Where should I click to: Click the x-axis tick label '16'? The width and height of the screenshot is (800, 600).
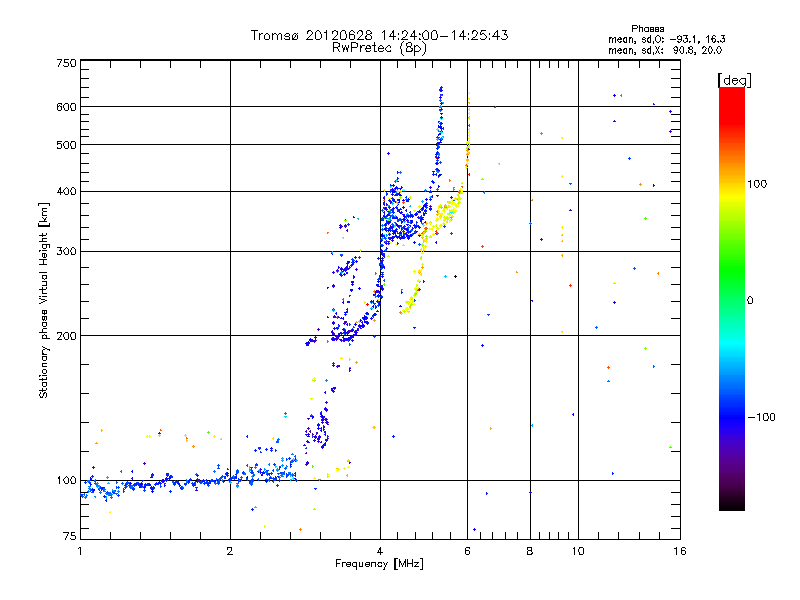tap(680, 551)
